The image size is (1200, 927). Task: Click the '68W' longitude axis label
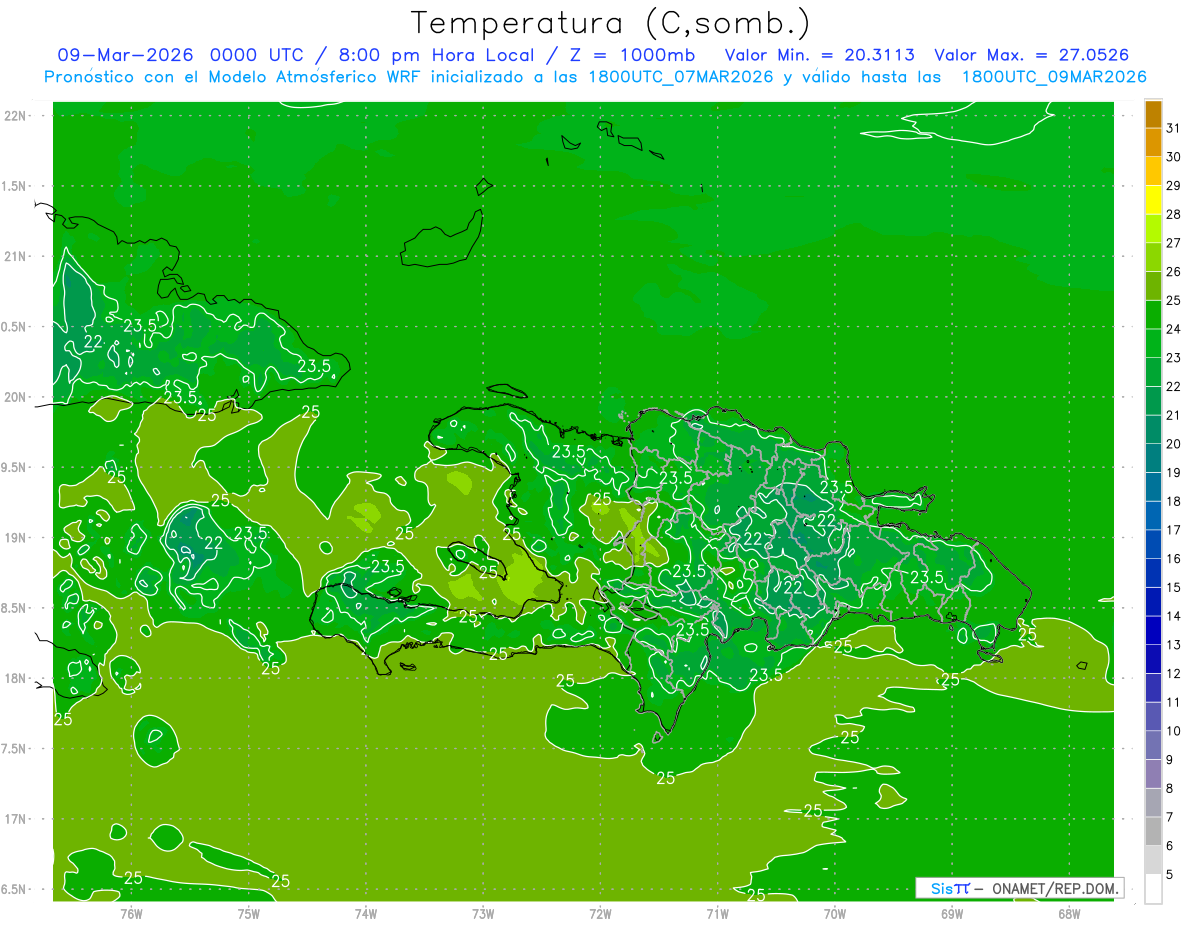(1069, 915)
